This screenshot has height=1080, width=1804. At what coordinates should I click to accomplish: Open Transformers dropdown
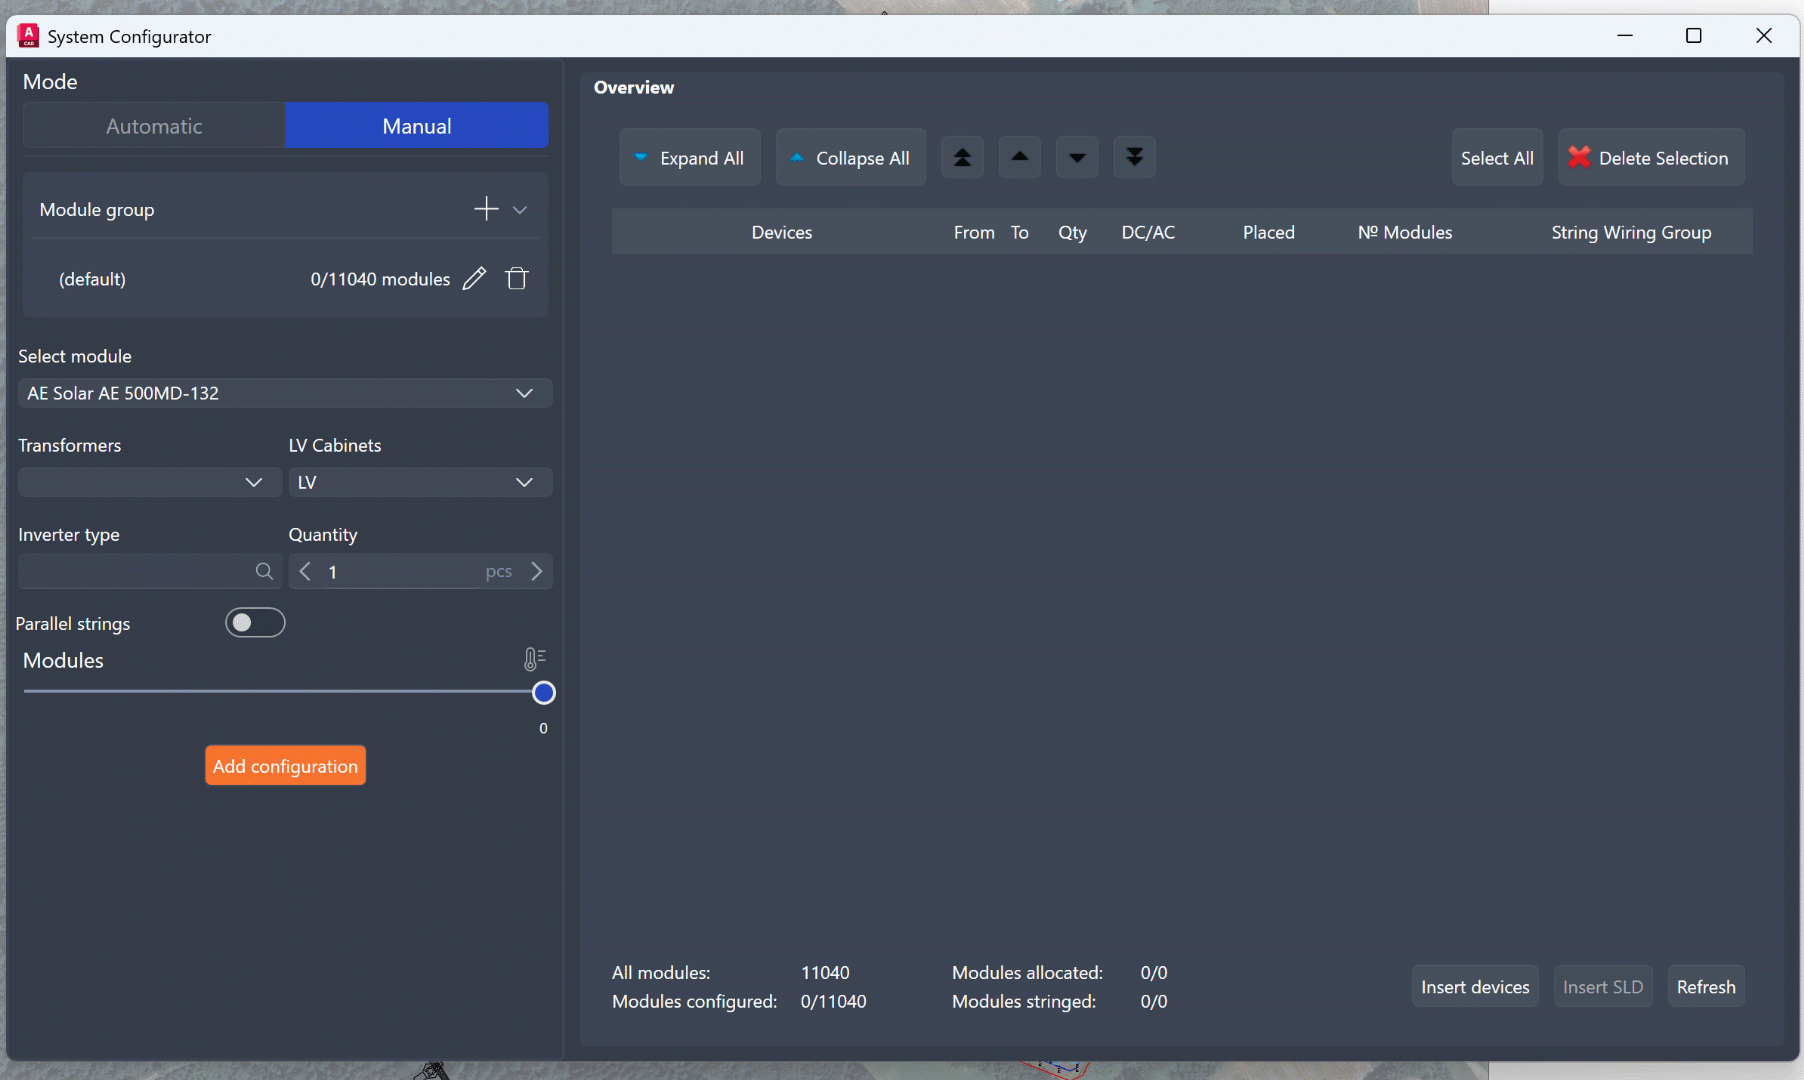(x=150, y=482)
